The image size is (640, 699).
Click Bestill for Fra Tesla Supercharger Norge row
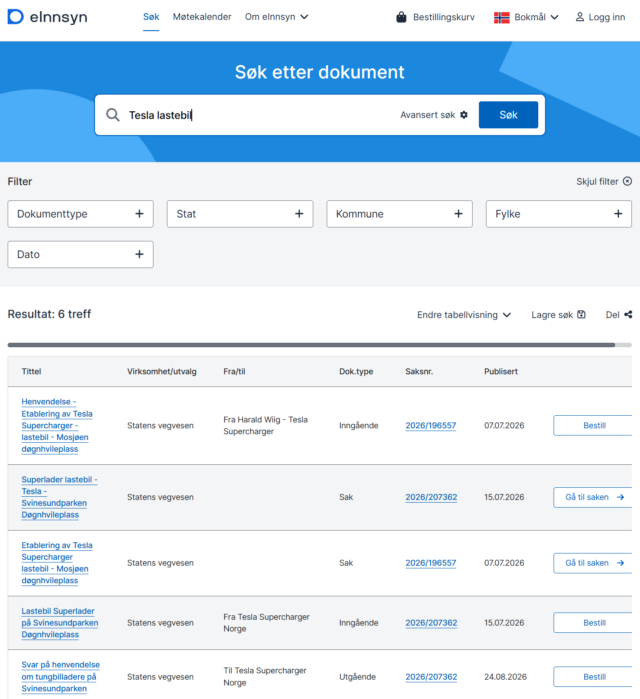[x=593, y=623]
